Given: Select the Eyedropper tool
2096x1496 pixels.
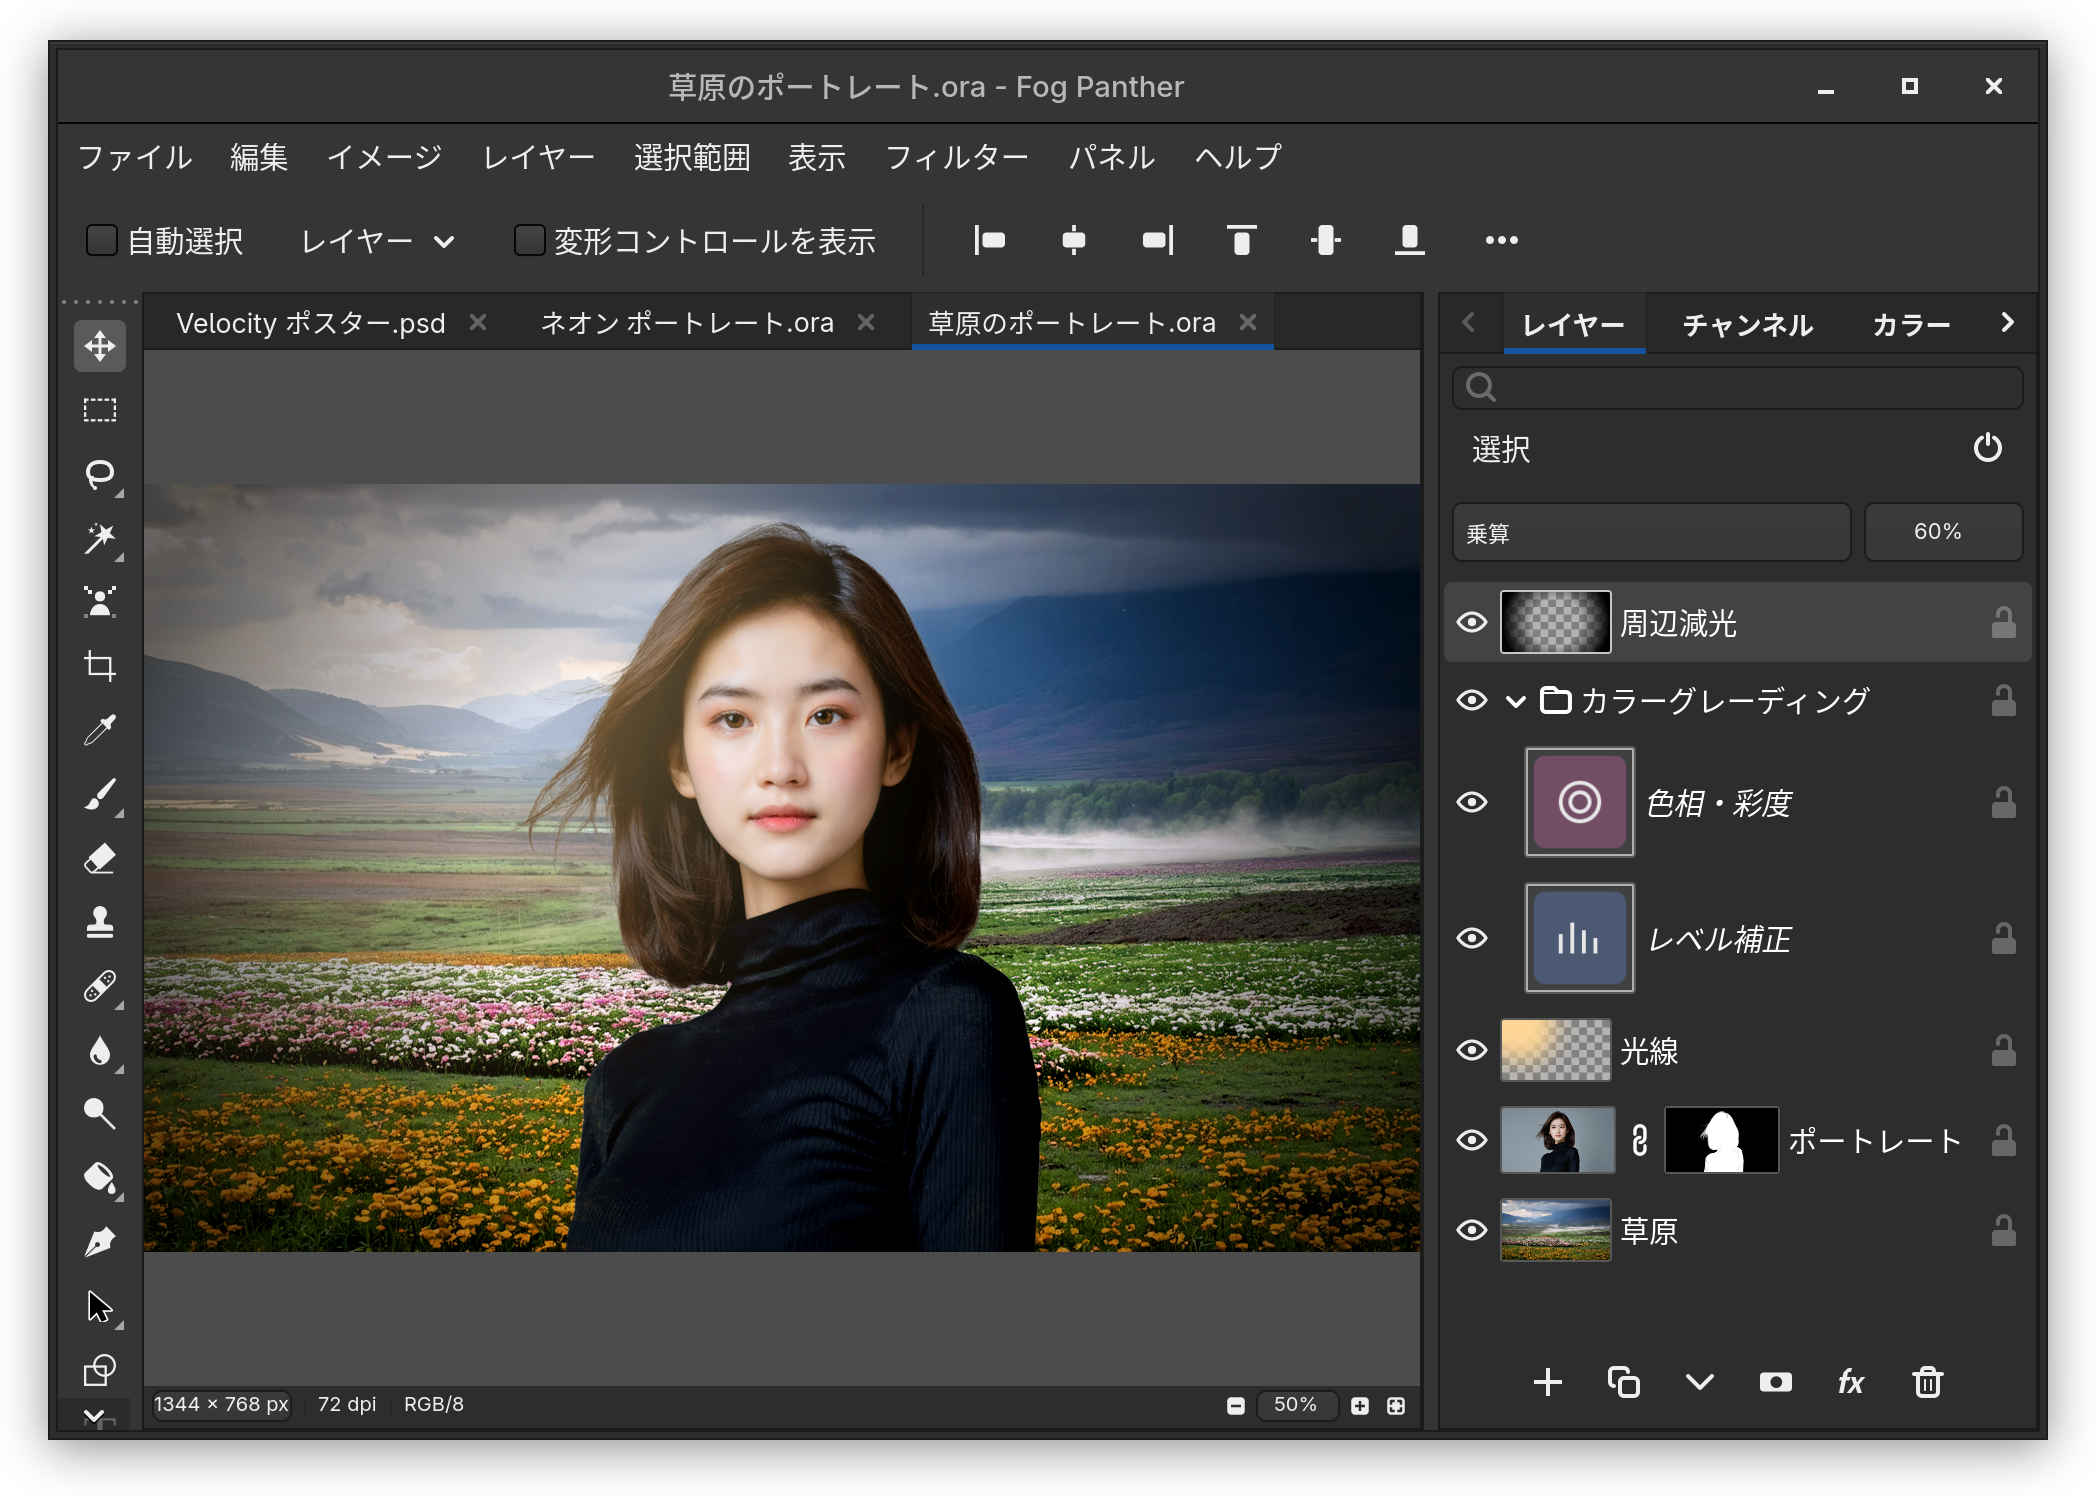Looking at the screenshot, I should click(x=100, y=730).
